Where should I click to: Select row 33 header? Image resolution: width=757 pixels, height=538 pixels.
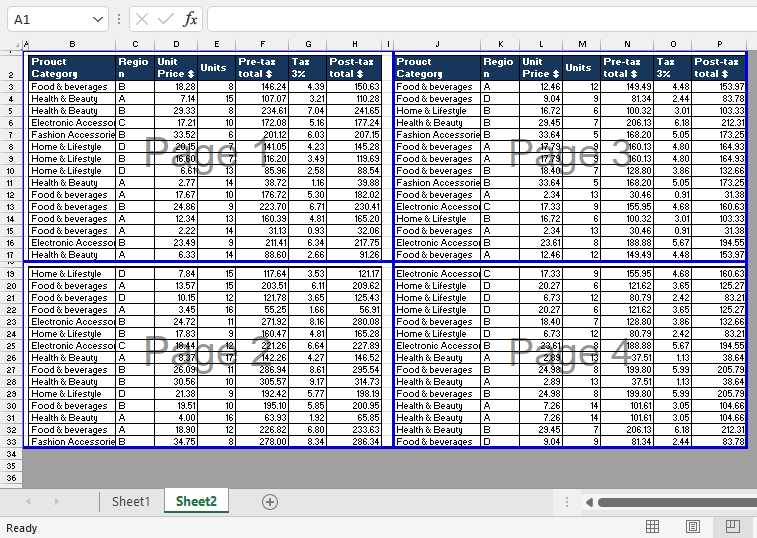tap(11, 441)
